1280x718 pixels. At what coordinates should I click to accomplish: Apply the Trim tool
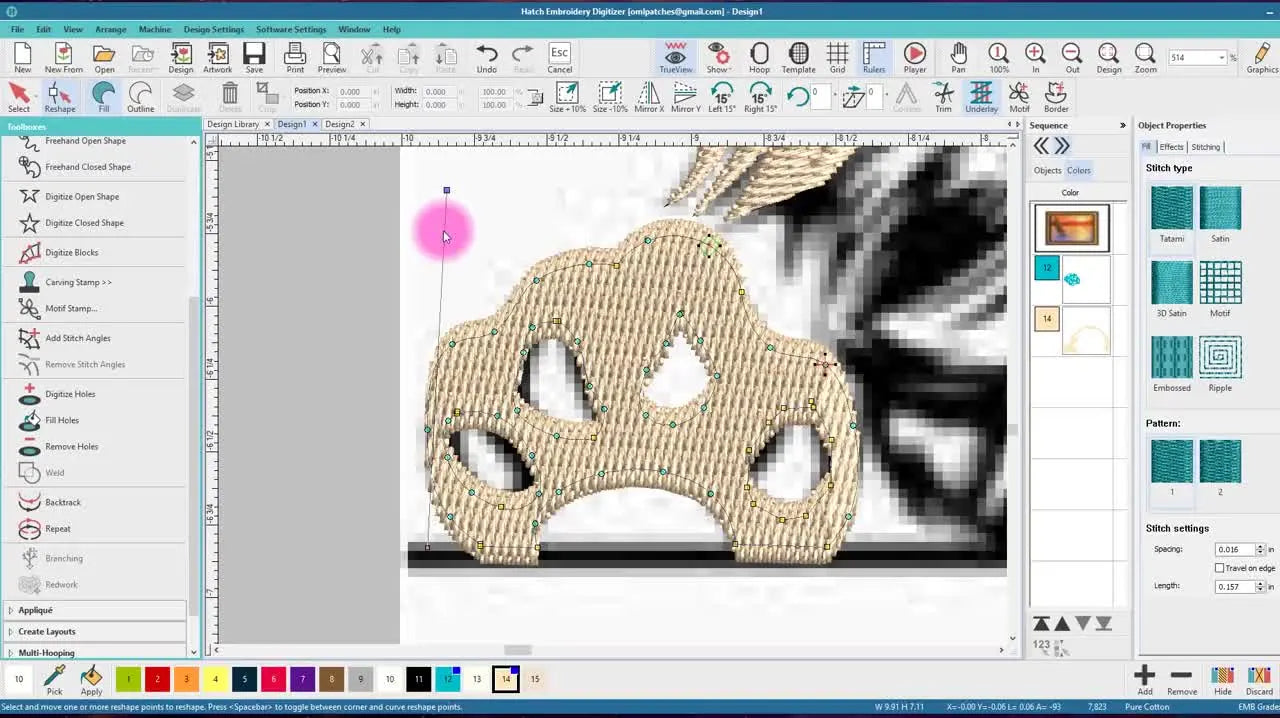coord(943,97)
